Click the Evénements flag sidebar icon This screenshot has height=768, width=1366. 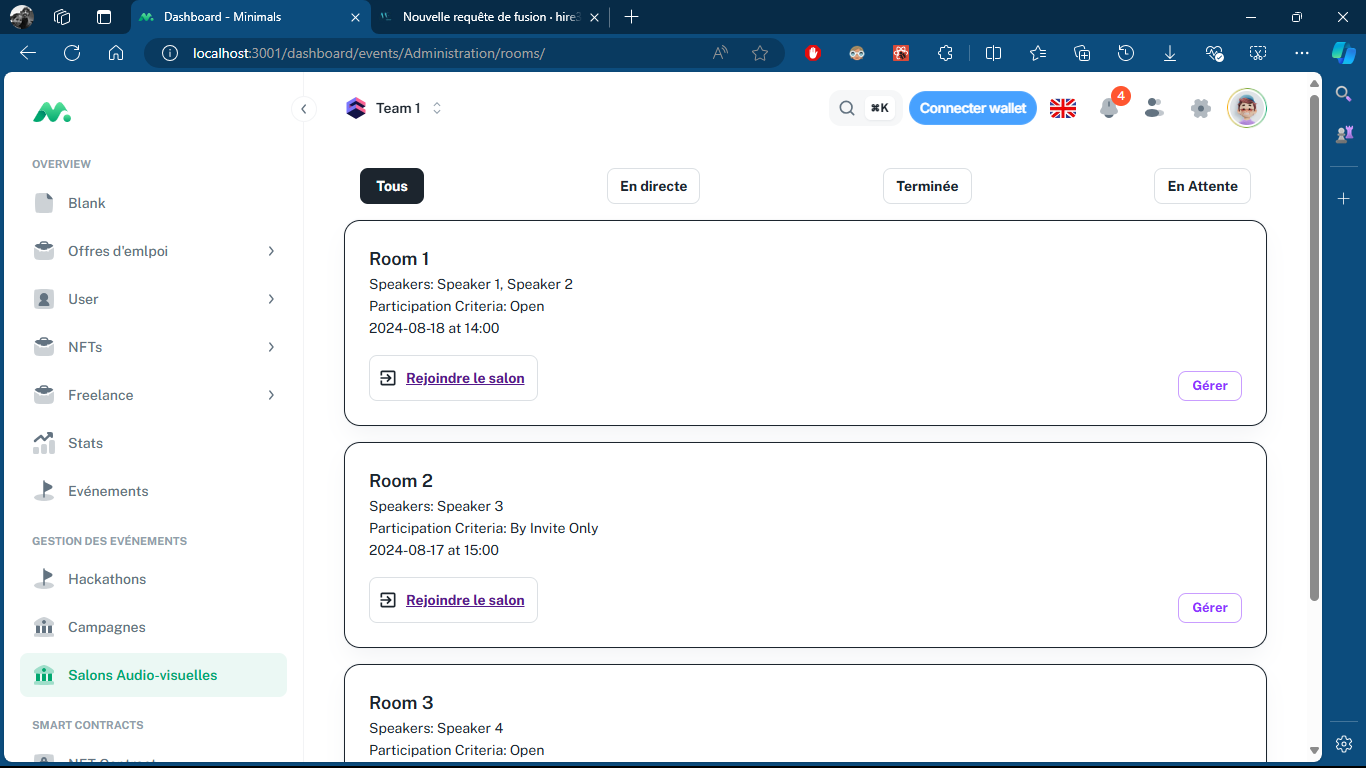tap(44, 491)
